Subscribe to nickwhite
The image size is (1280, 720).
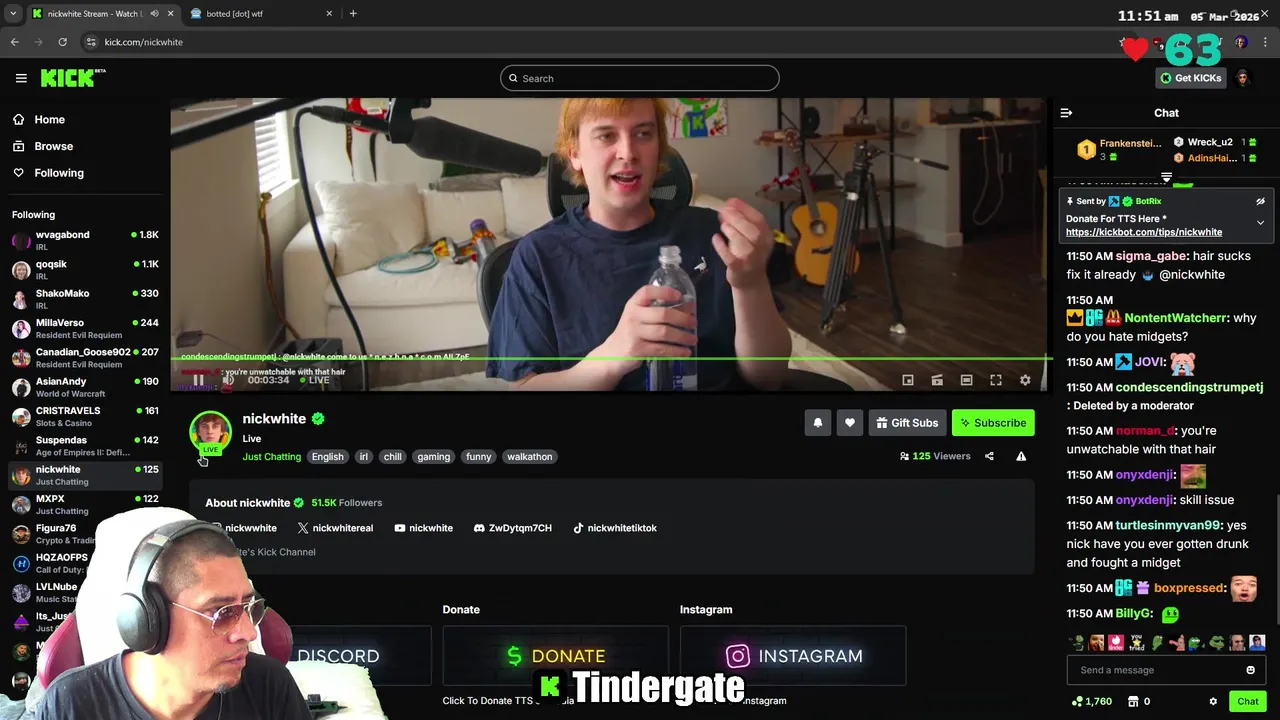(993, 423)
